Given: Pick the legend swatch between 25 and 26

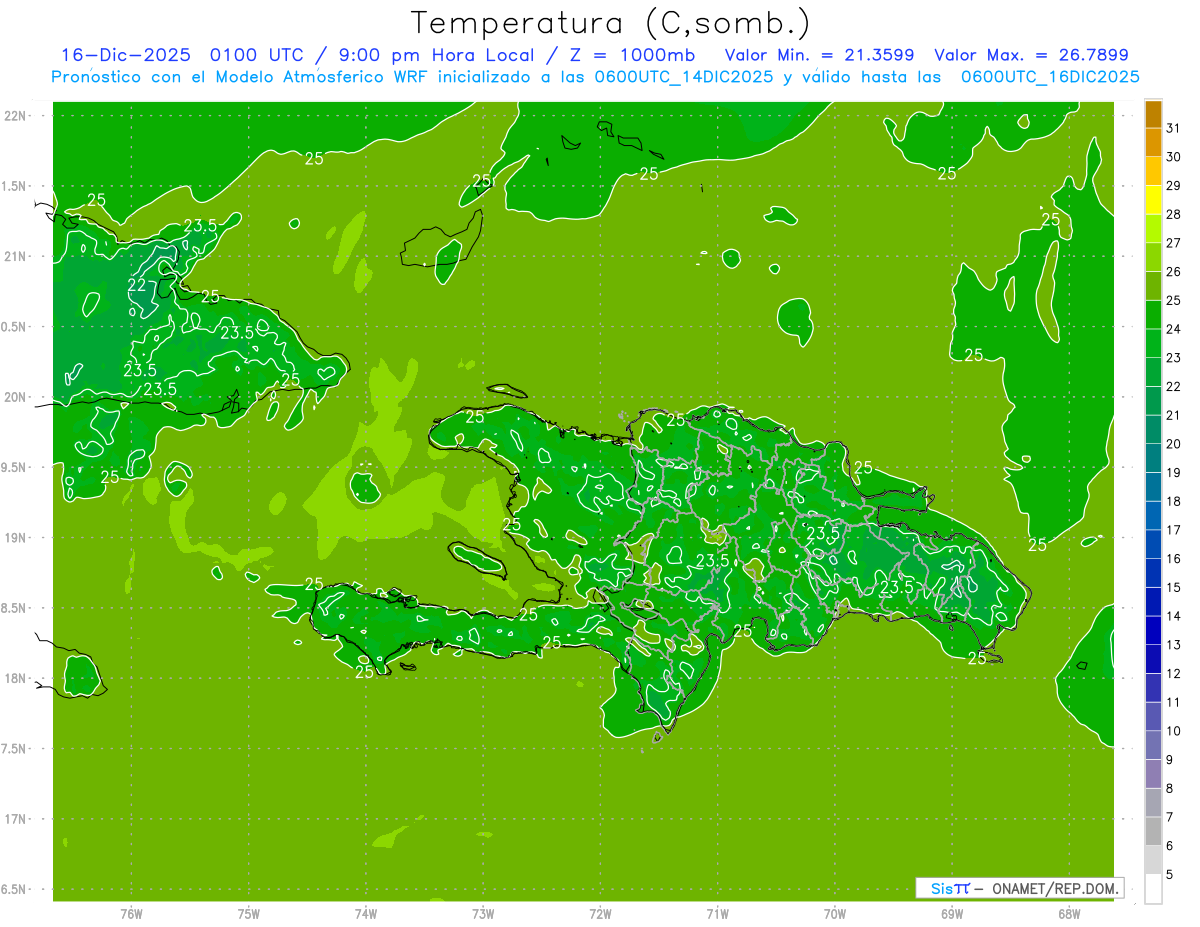Looking at the screenshot, I should pos(1153,286).
